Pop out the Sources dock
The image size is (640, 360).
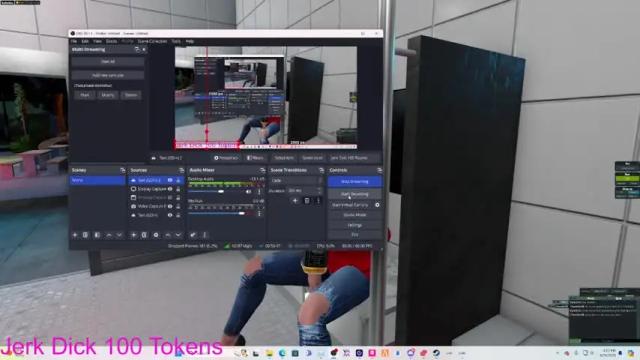click(181, 170)
